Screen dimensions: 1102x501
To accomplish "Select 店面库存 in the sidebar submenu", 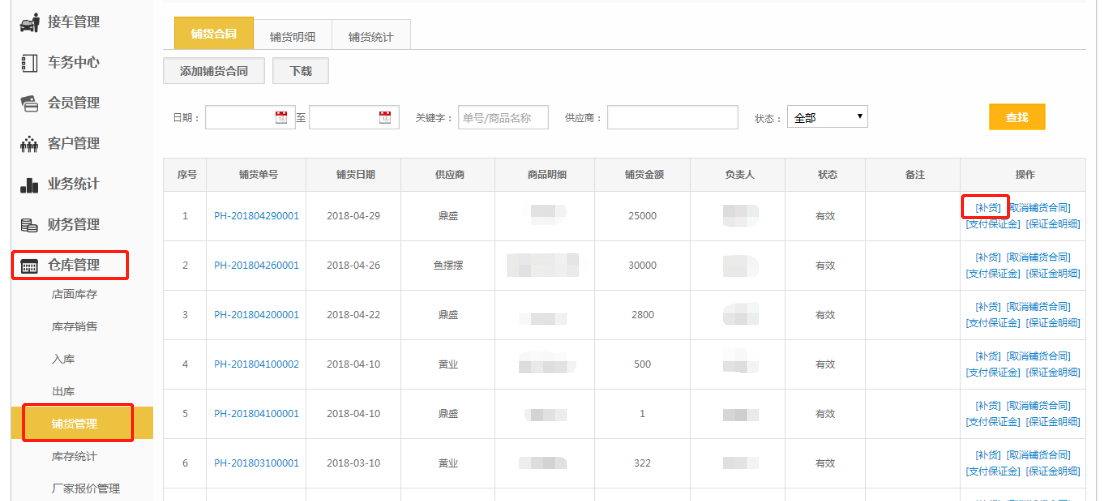I will coord(75,294).
